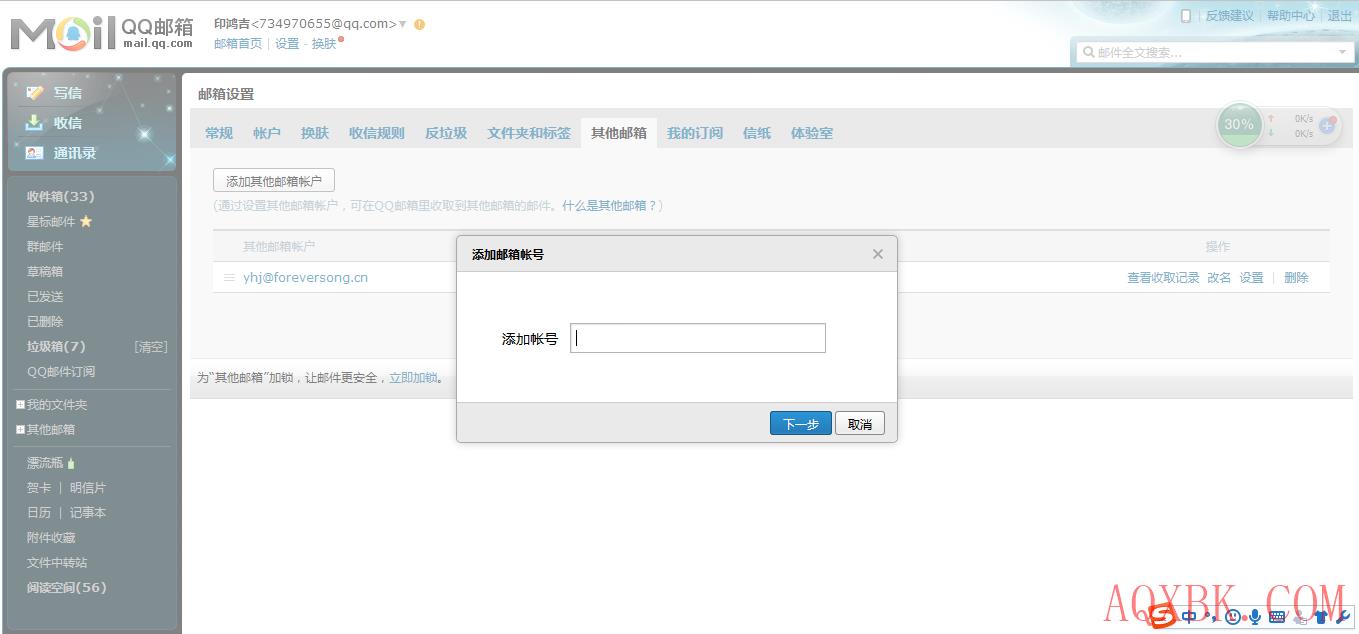Click the 下一步 button in the dialog

pos(801,424)
